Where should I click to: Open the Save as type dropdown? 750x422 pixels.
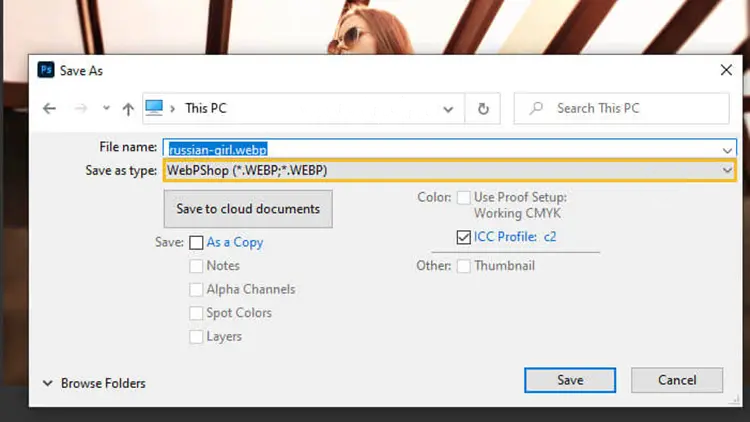450,170
